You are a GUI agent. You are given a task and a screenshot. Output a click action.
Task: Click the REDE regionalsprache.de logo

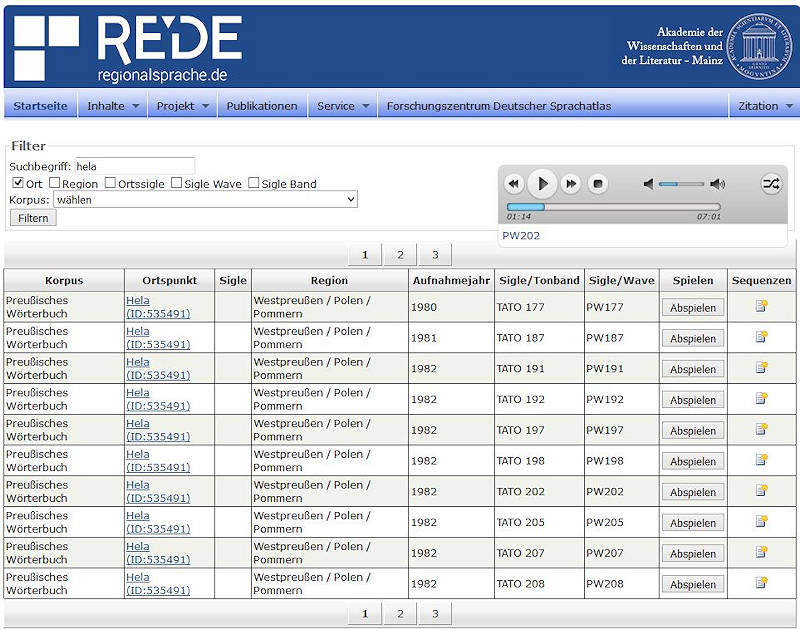coord(128,47)
